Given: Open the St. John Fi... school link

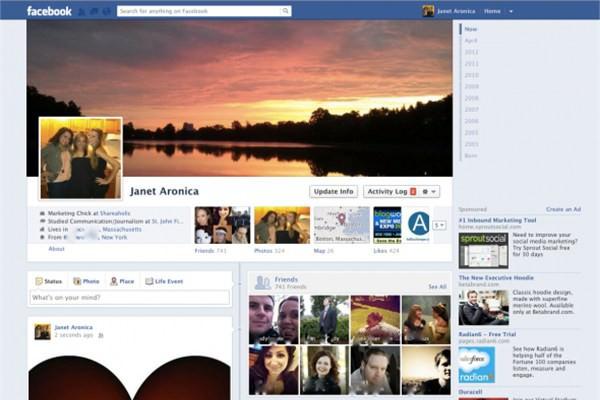Looking at the screenshot, I should pos(167,221).
